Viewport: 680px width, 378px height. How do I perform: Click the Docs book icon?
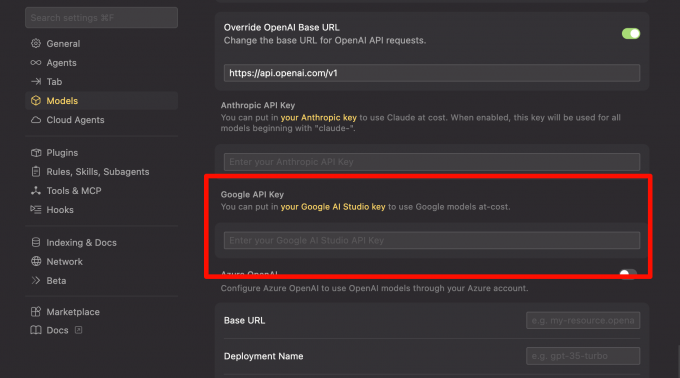[x=36, y=330]
